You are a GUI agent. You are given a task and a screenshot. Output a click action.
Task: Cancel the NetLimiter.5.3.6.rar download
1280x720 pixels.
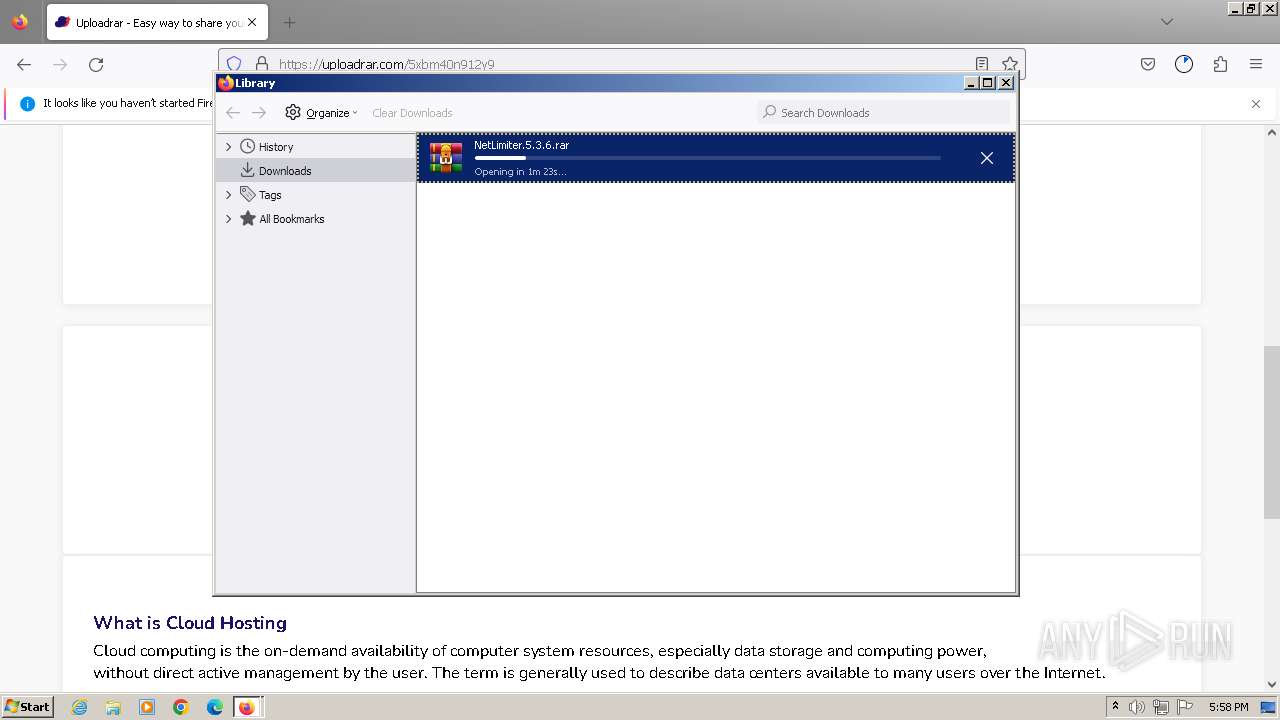[986, 158]
